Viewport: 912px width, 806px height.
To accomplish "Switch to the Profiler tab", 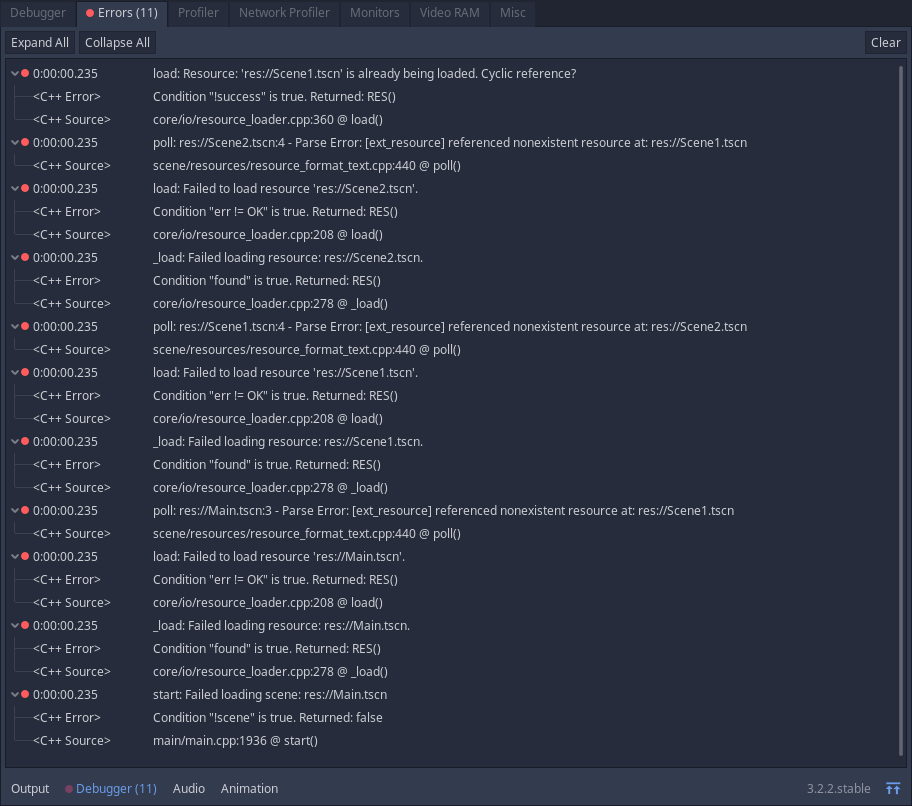I will click(197, 13).
